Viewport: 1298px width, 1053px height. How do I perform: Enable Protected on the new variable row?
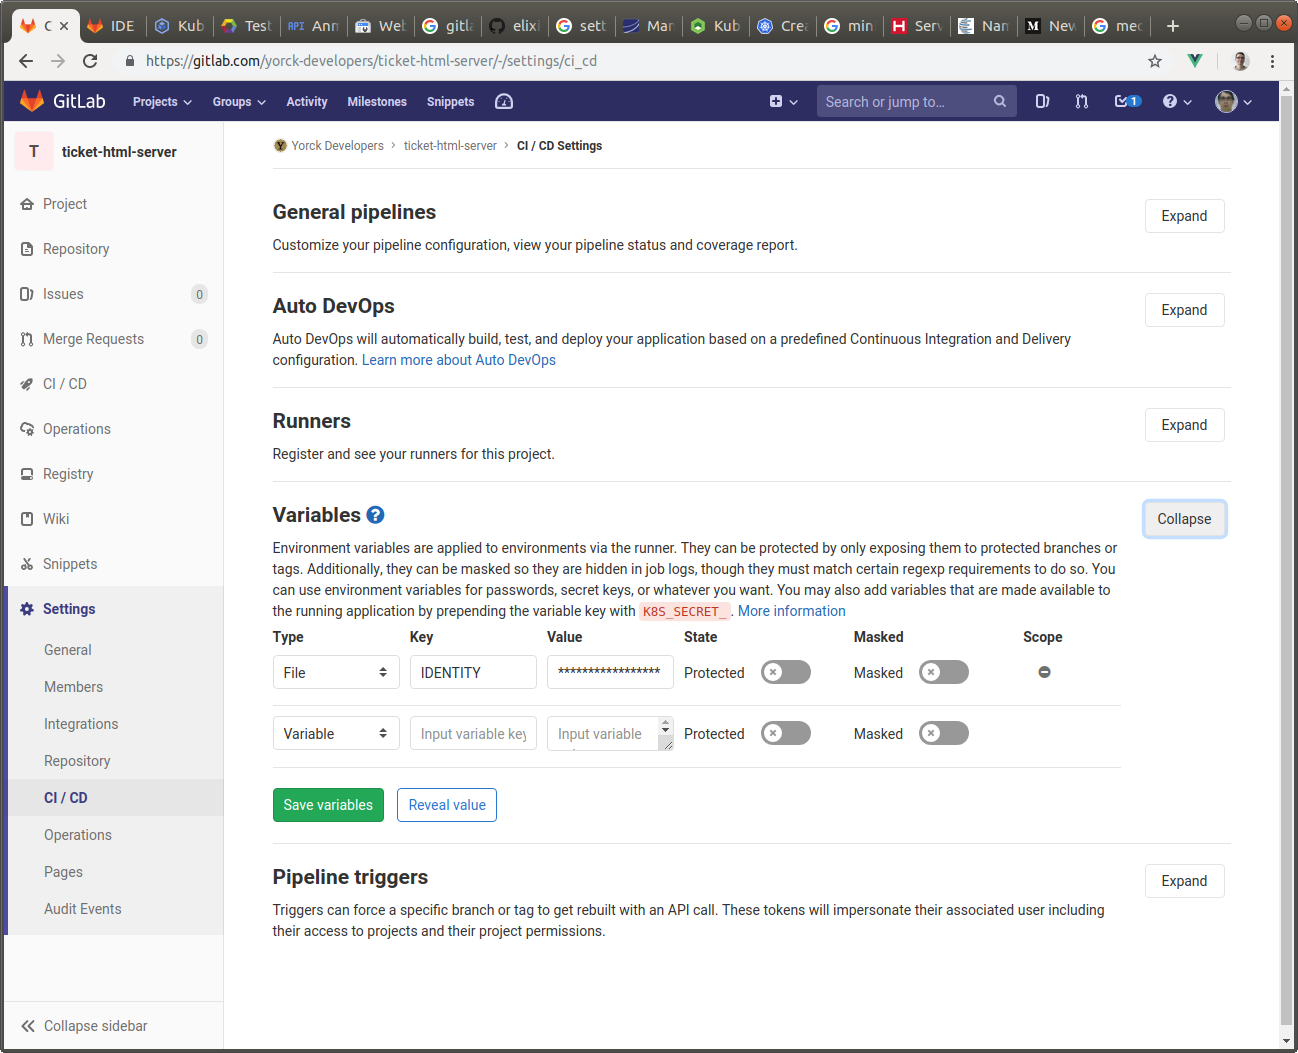coord(785,733)
